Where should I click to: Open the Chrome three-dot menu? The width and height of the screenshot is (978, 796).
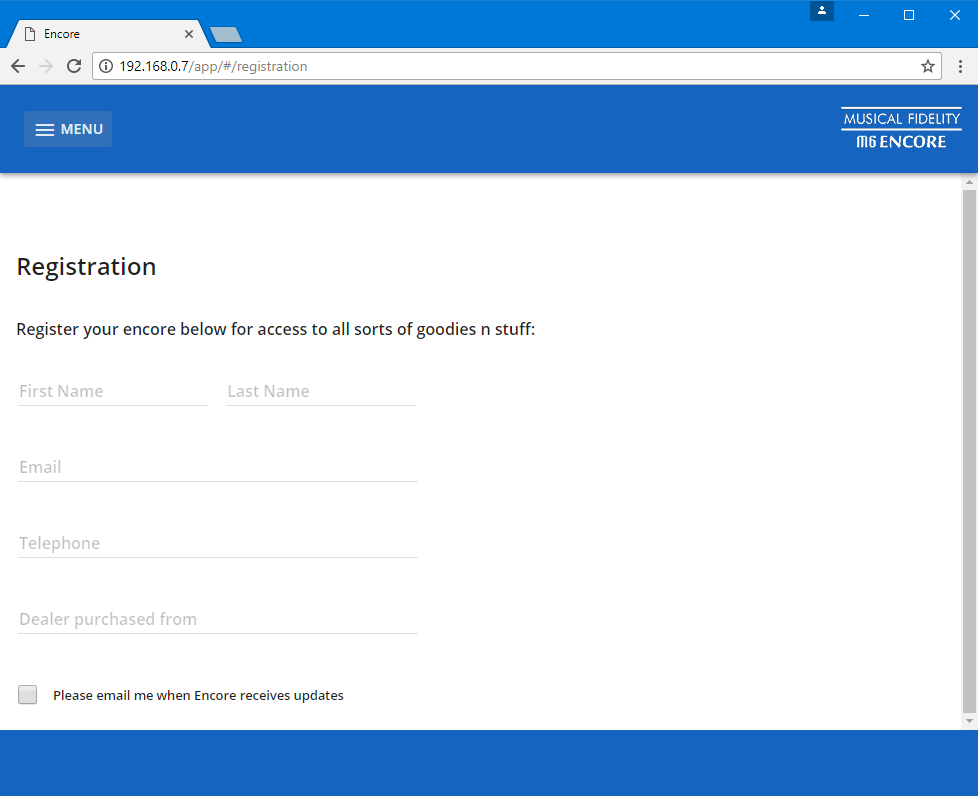click(x=960, y=66)
